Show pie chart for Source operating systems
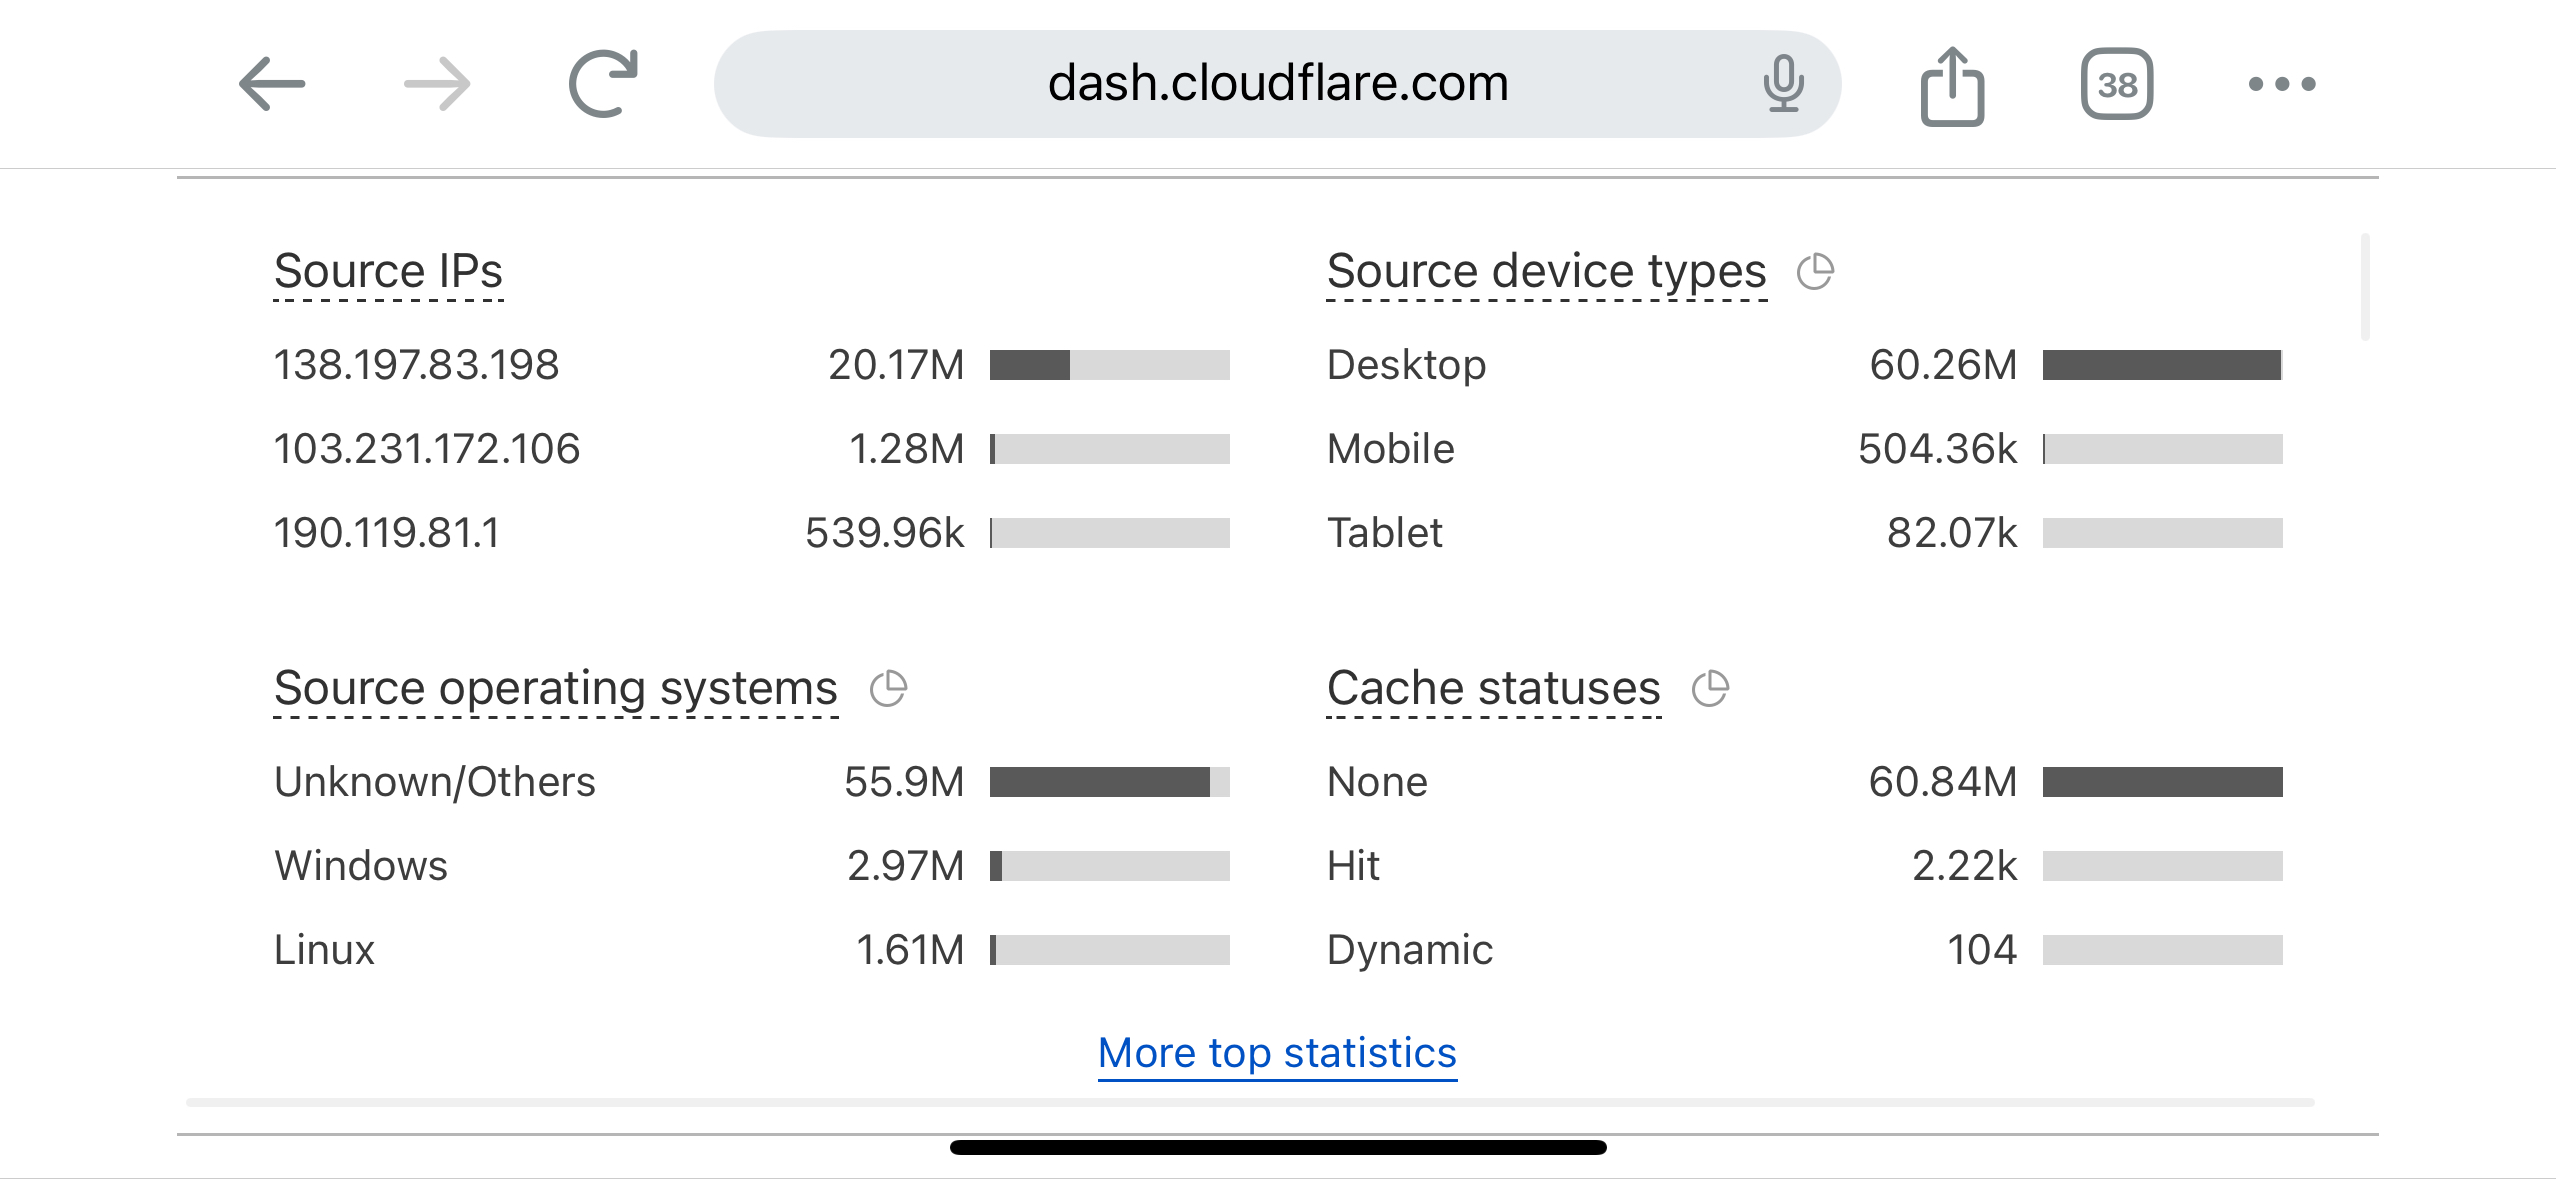 pyautogui.click(x=888, y=689)
